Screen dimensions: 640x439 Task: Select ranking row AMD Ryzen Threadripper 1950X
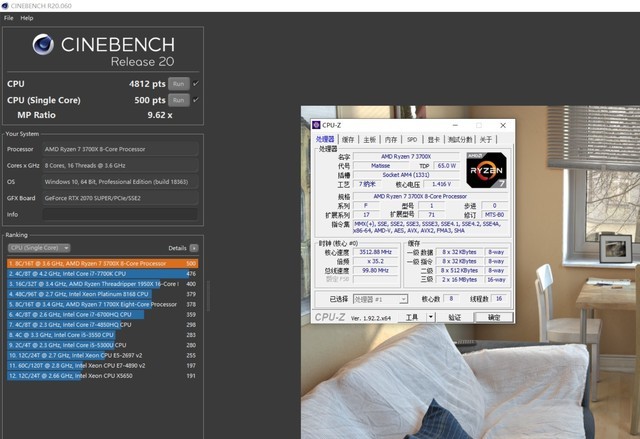[102, 284]
